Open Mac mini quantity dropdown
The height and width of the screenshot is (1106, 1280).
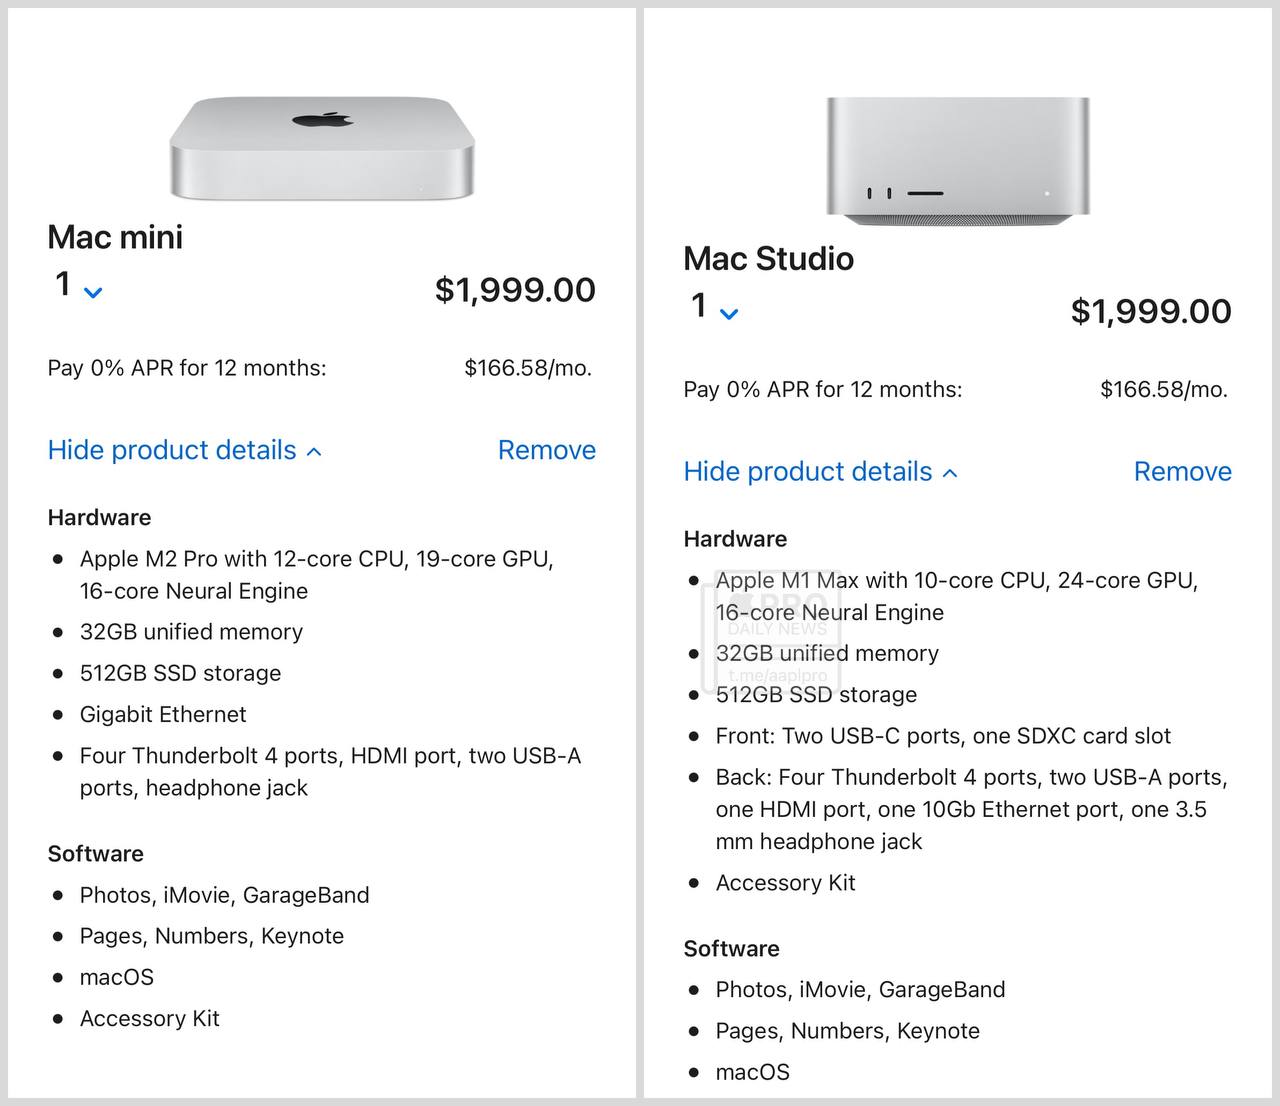coord(78,286)
